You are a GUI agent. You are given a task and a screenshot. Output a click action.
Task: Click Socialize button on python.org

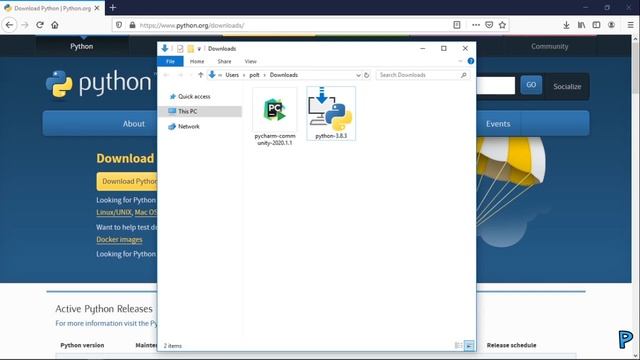[567, 87]
